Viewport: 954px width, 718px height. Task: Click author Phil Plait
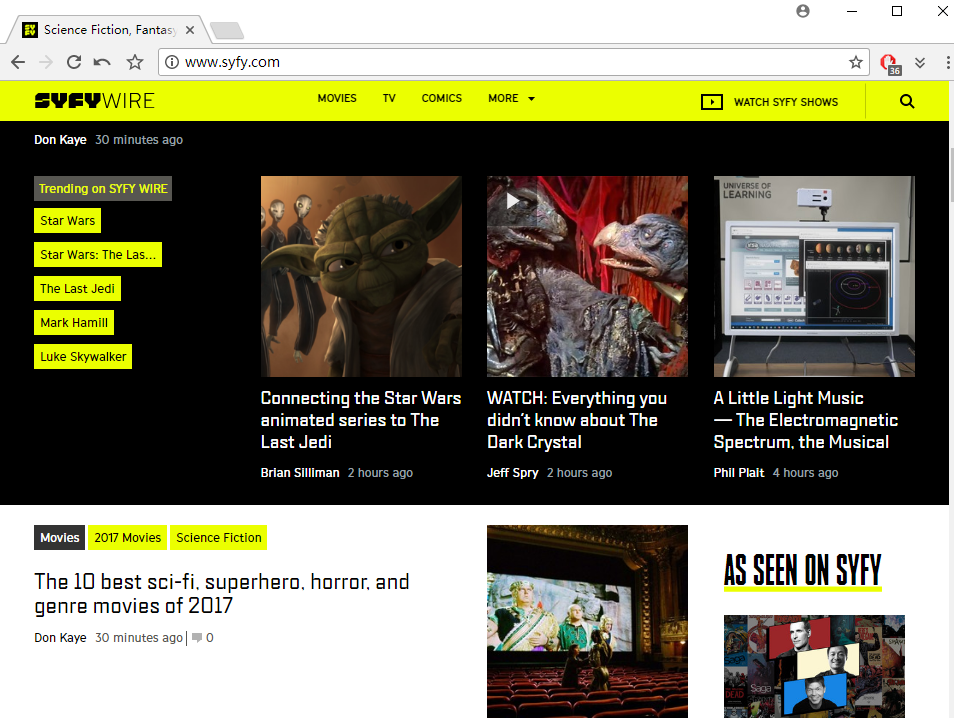[739, 473]
